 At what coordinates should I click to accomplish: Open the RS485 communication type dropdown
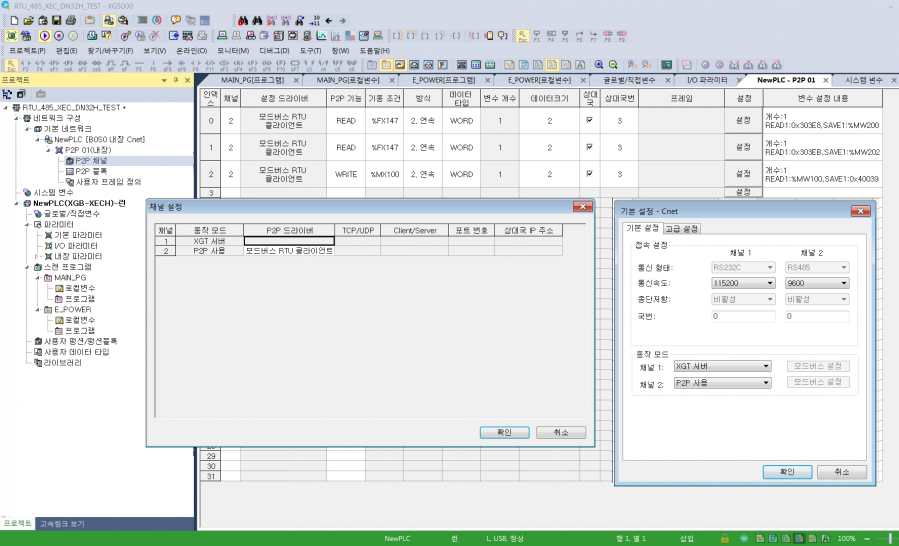tap(844, 267)
